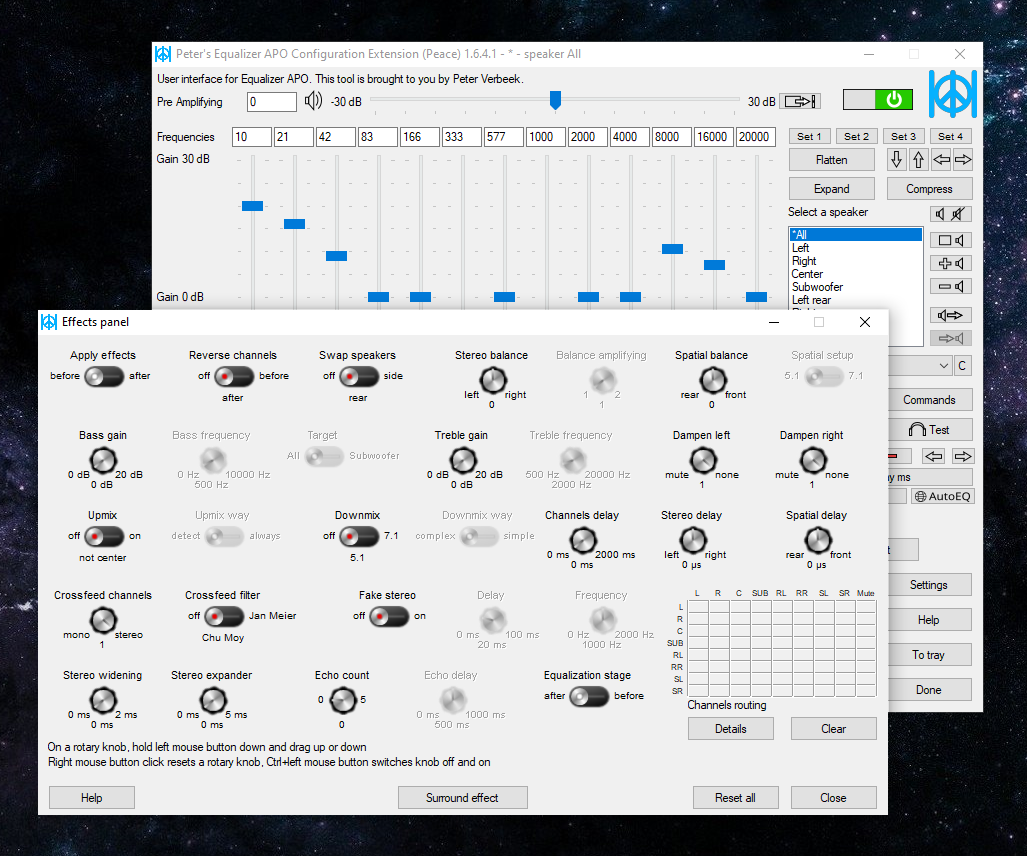This screenshot has height=856, width=1027.
Task: Open the dropdown arrow above Commands
Action: 943,365
